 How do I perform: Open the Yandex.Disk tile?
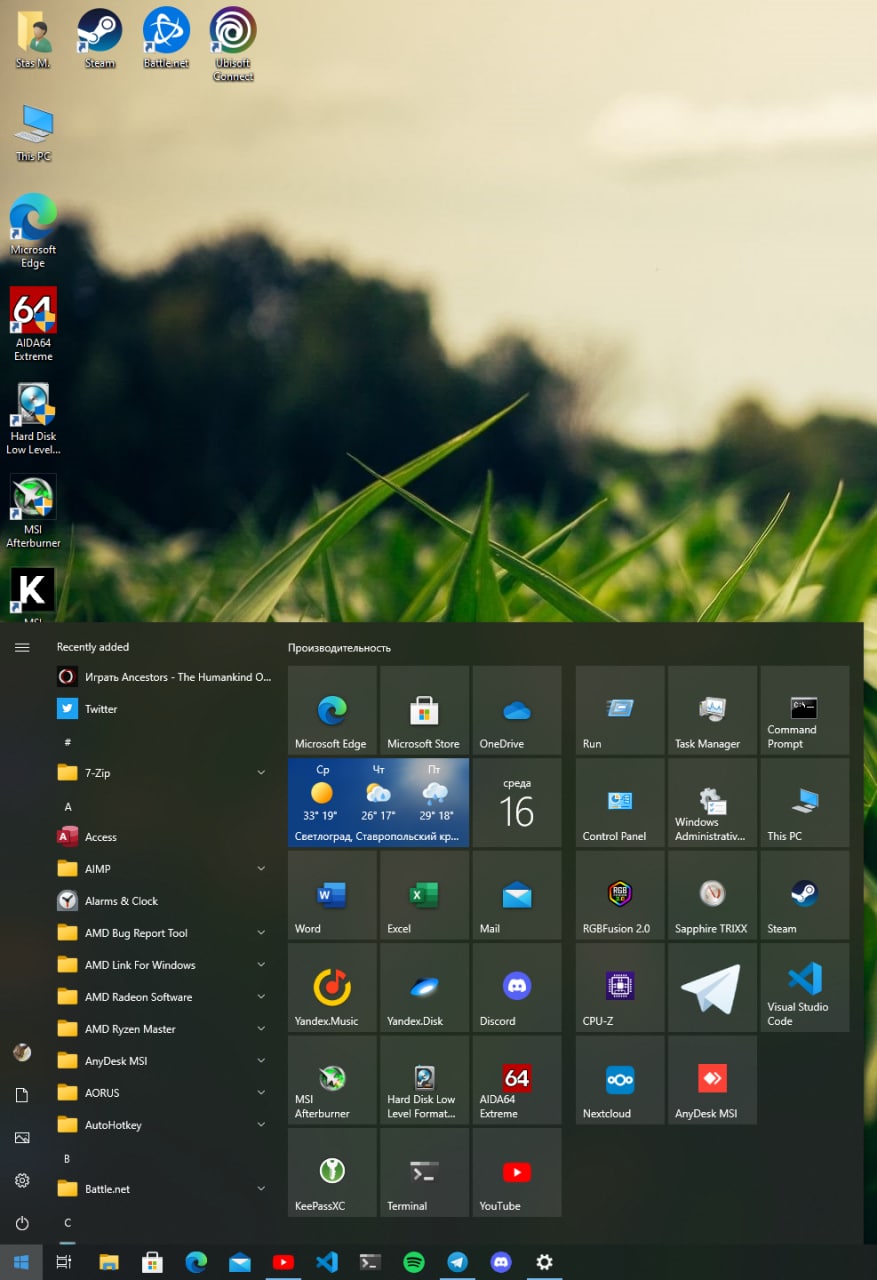(x=424, y=987)
